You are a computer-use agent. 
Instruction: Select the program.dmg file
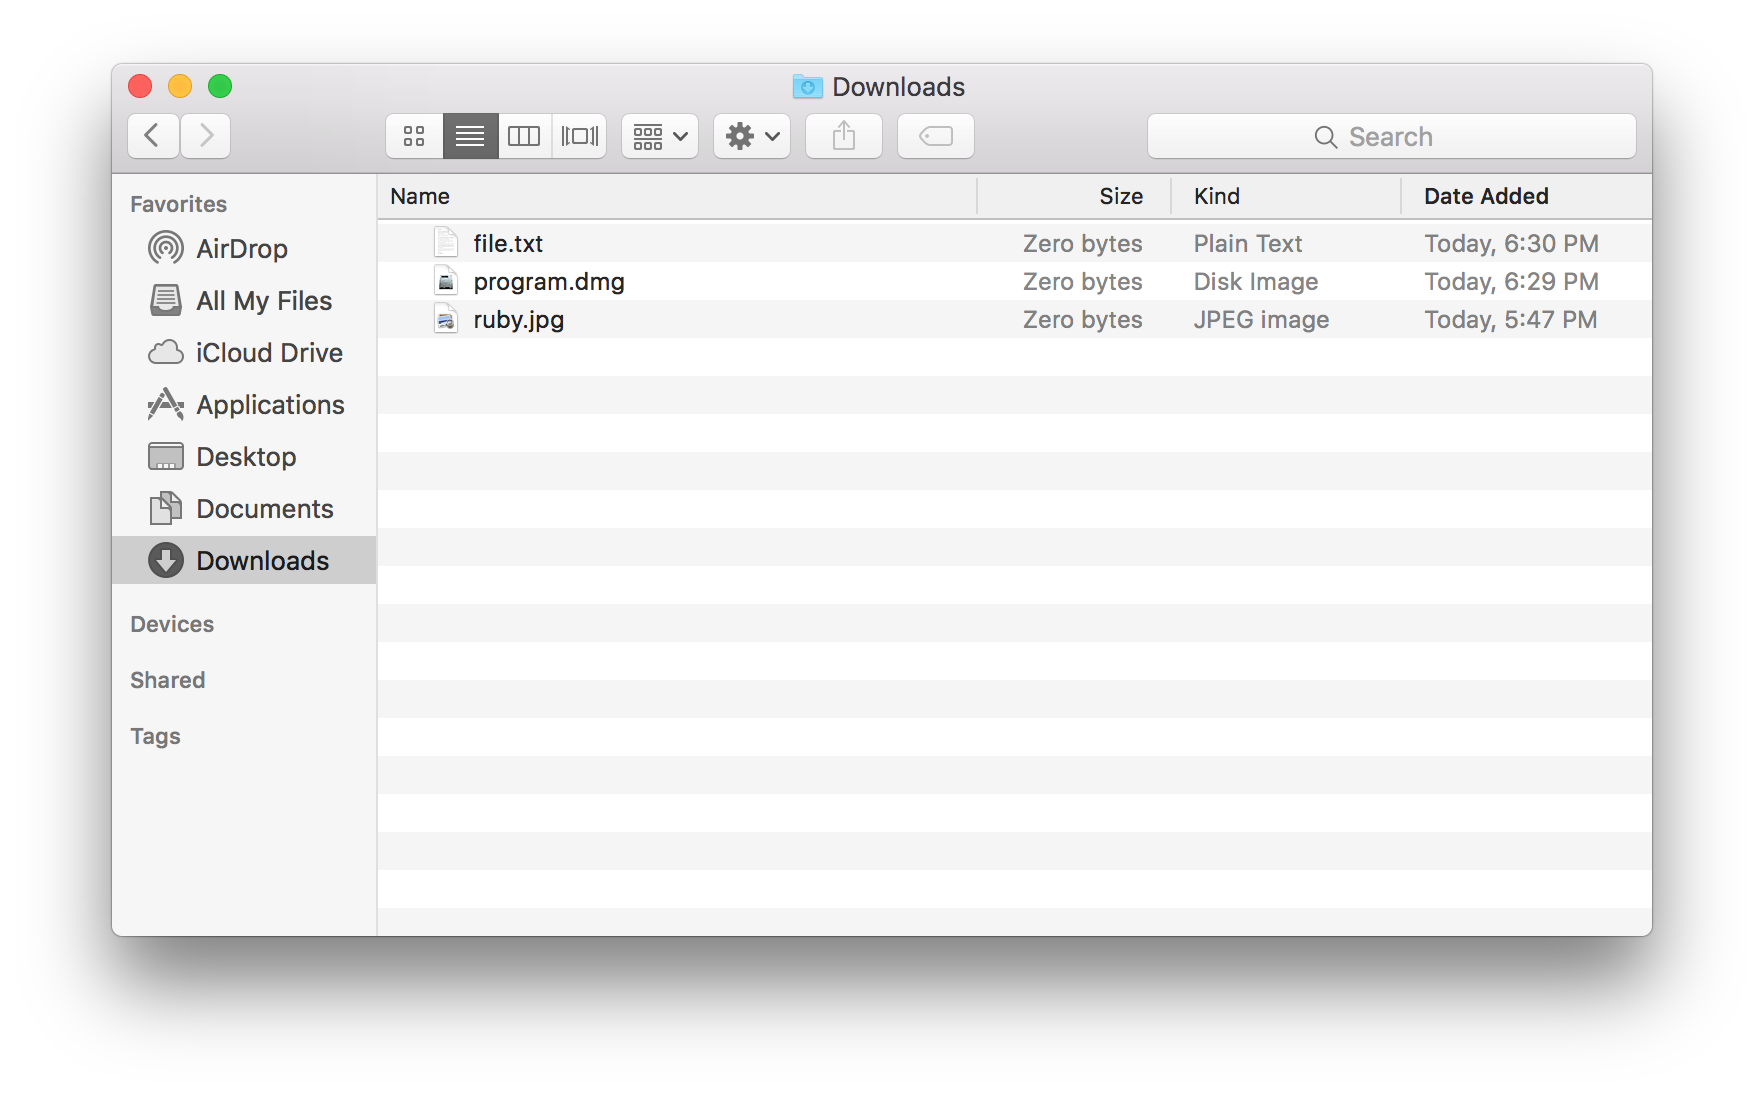coord(549,282)
